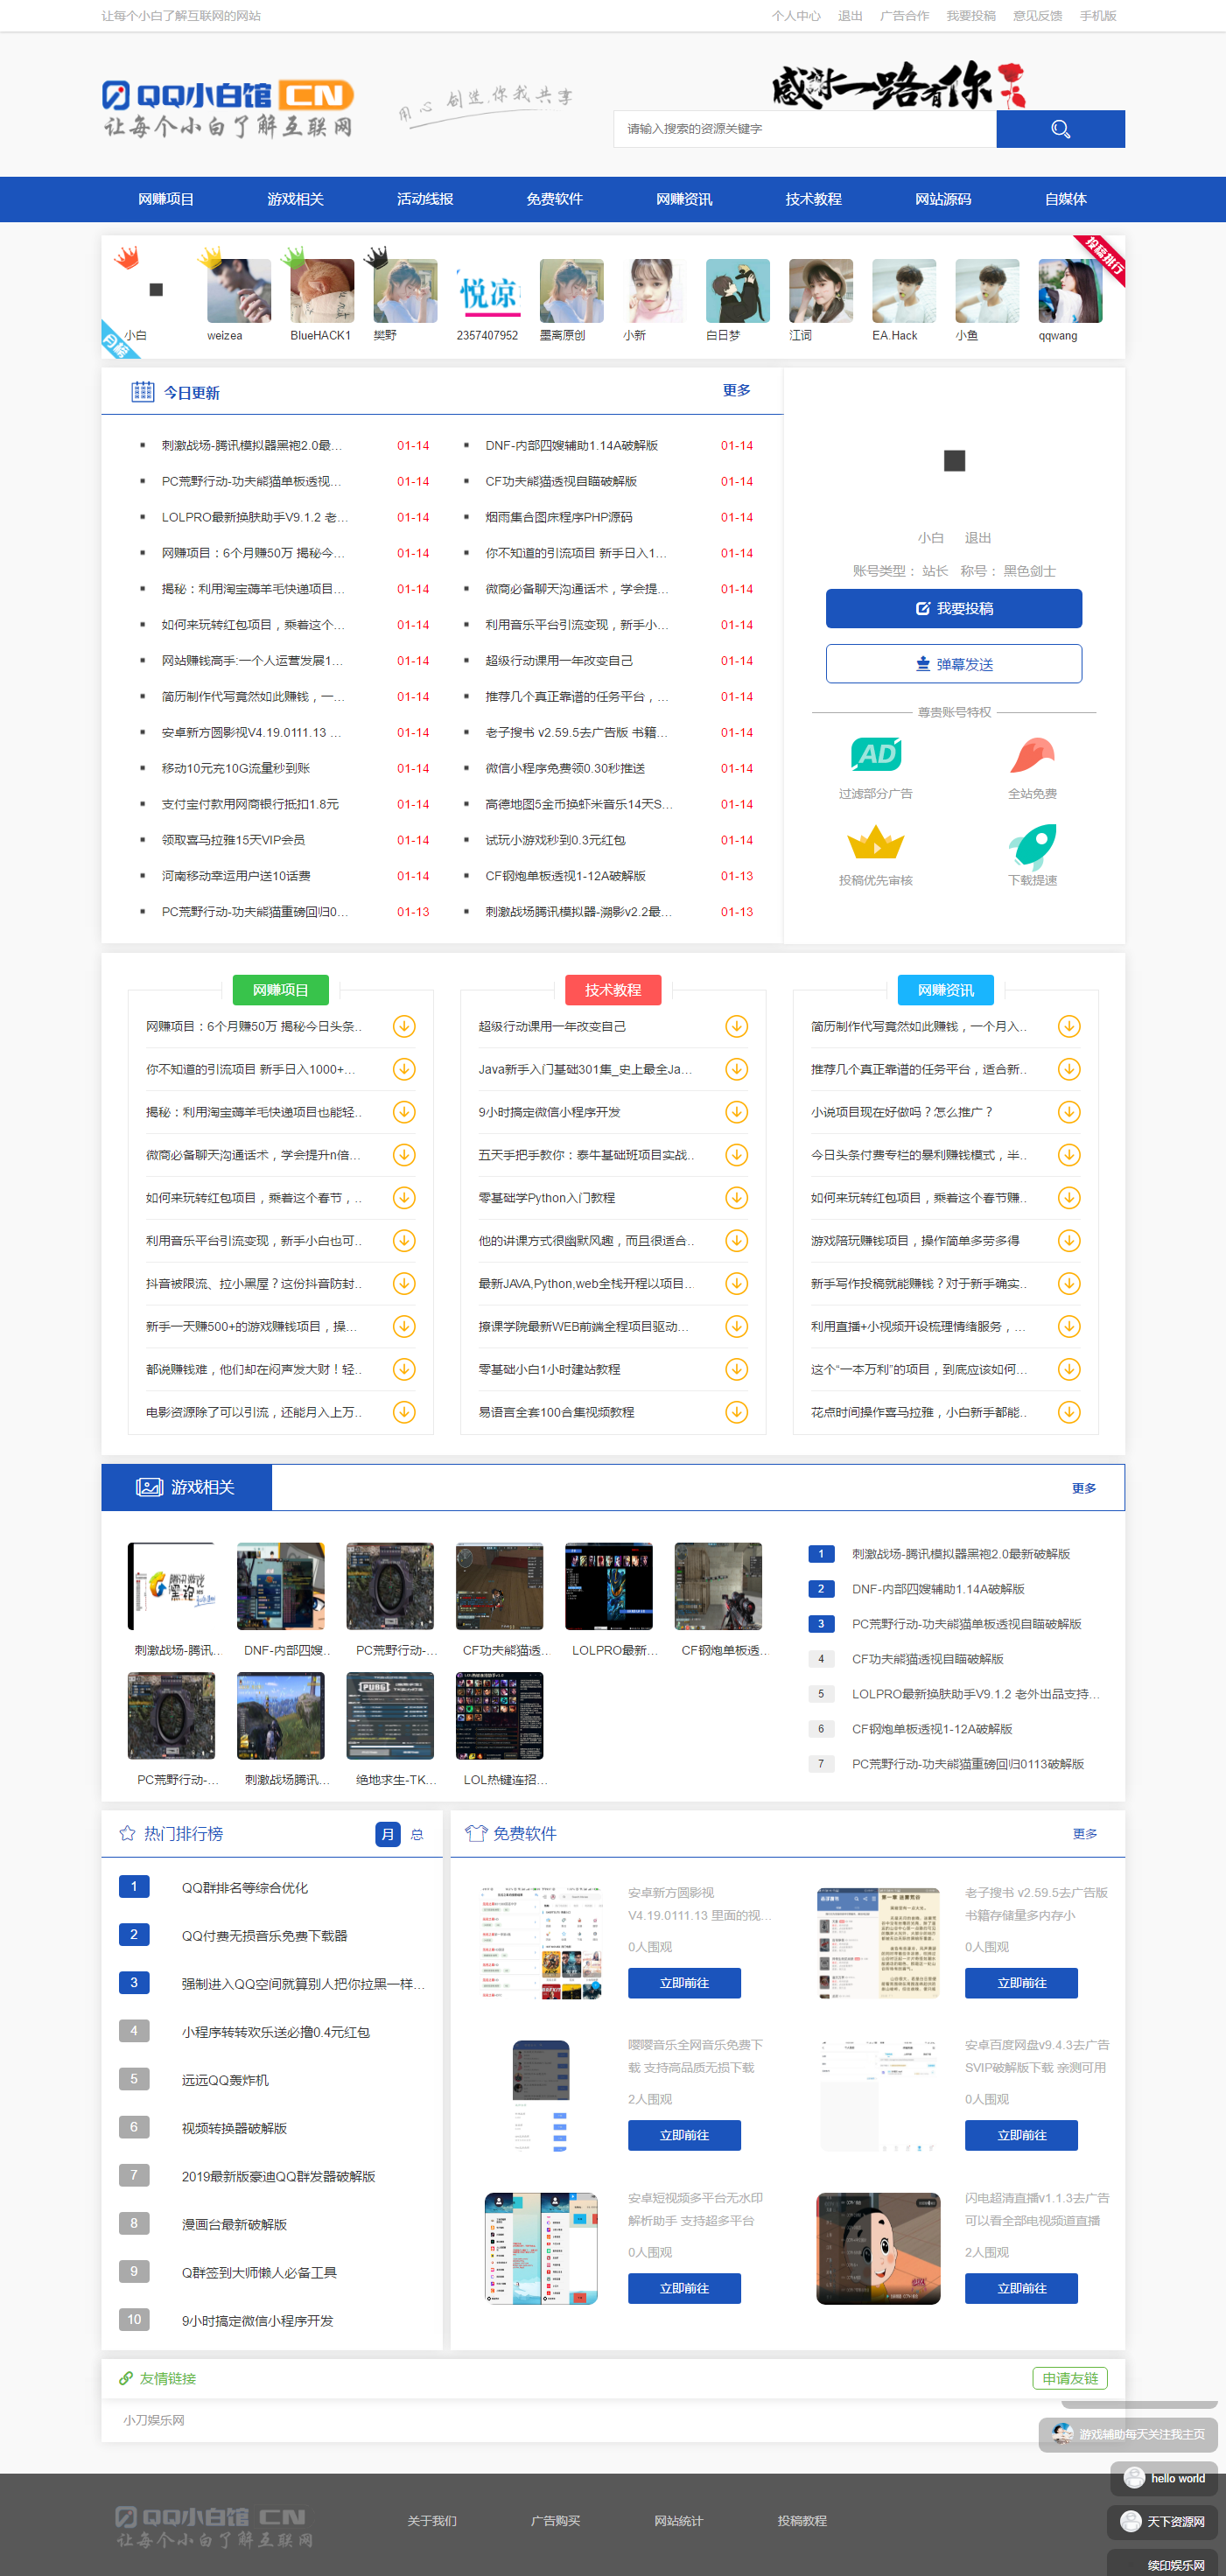Click the star icon beside 热门排行榜
1226x2576 pixels.
[127, 1833]
